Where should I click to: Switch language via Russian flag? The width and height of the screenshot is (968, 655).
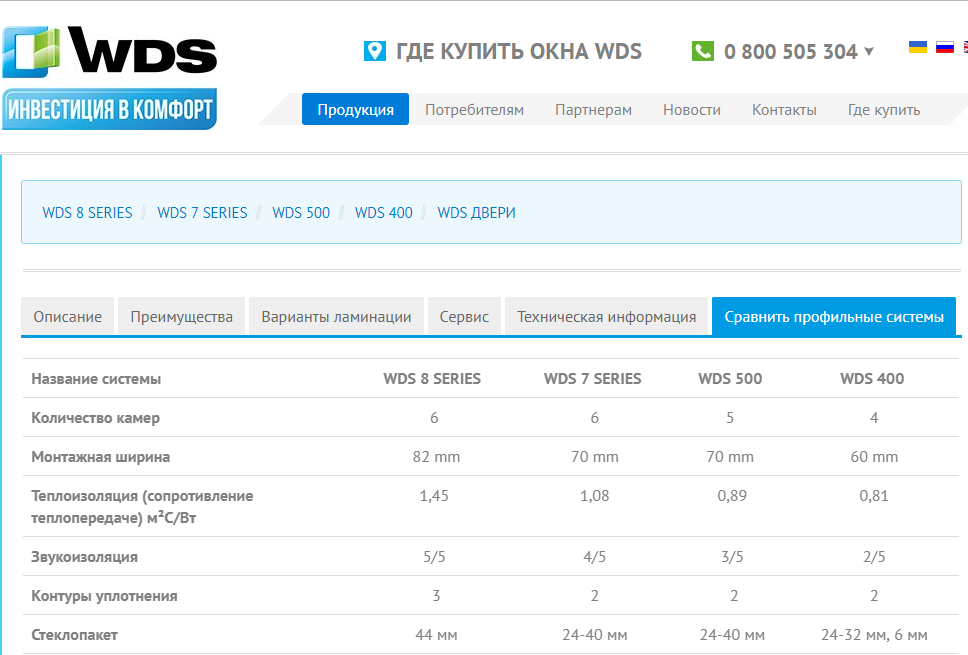[945, 47]
